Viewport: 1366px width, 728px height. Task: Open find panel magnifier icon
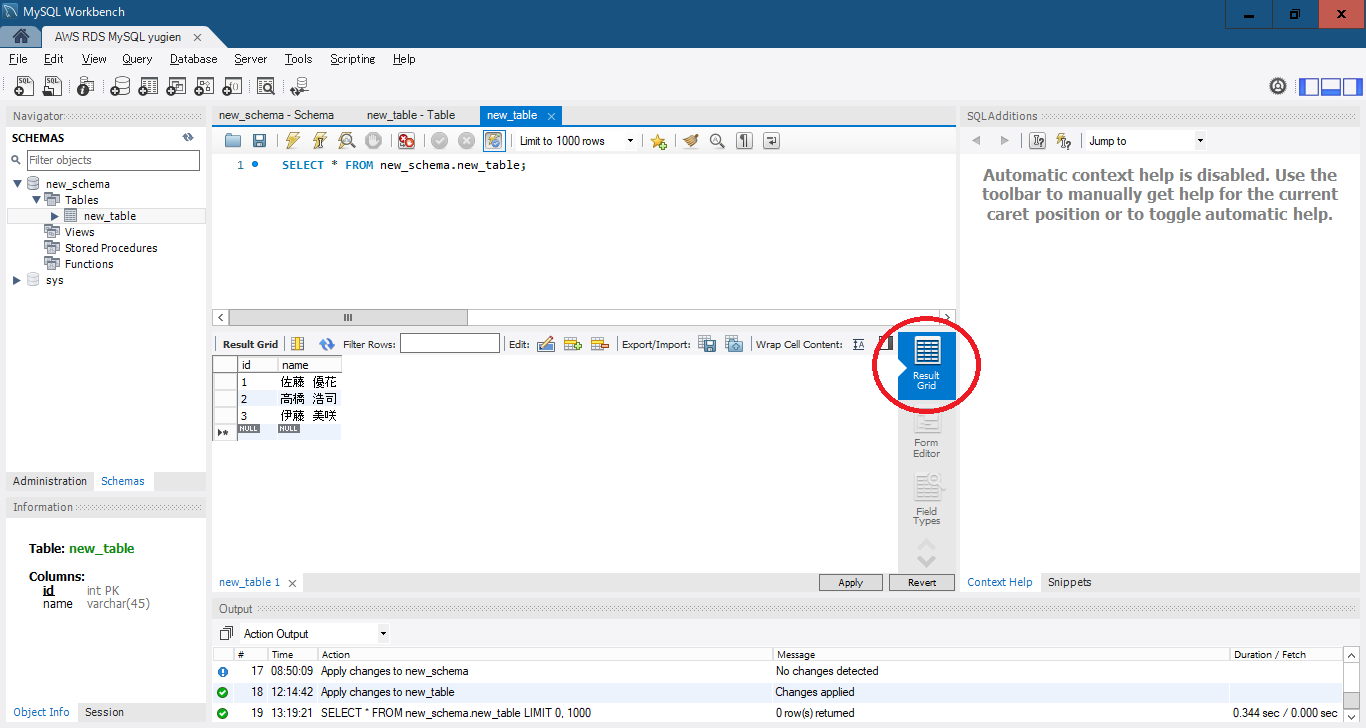(x=717, y=141)
